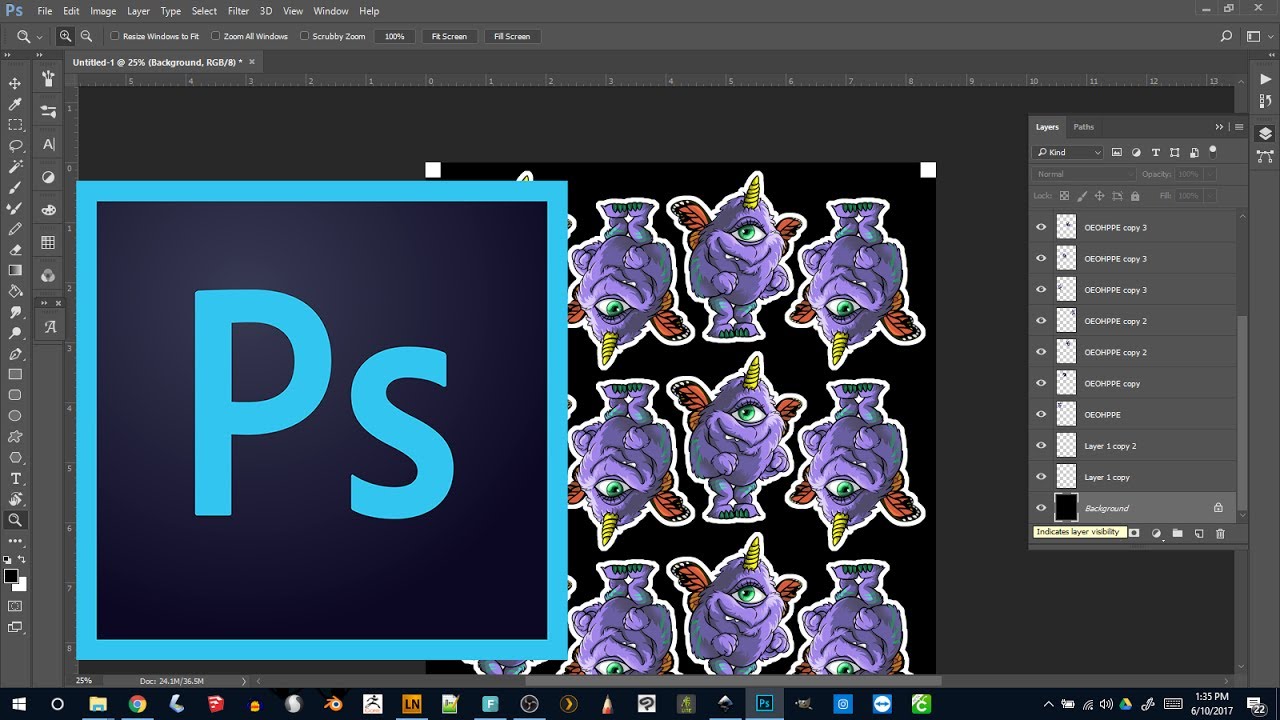Select the Rectangle shape tool
Viewport: 1280px width, 720px height.
pyautogui.click(x=15, y=374)
